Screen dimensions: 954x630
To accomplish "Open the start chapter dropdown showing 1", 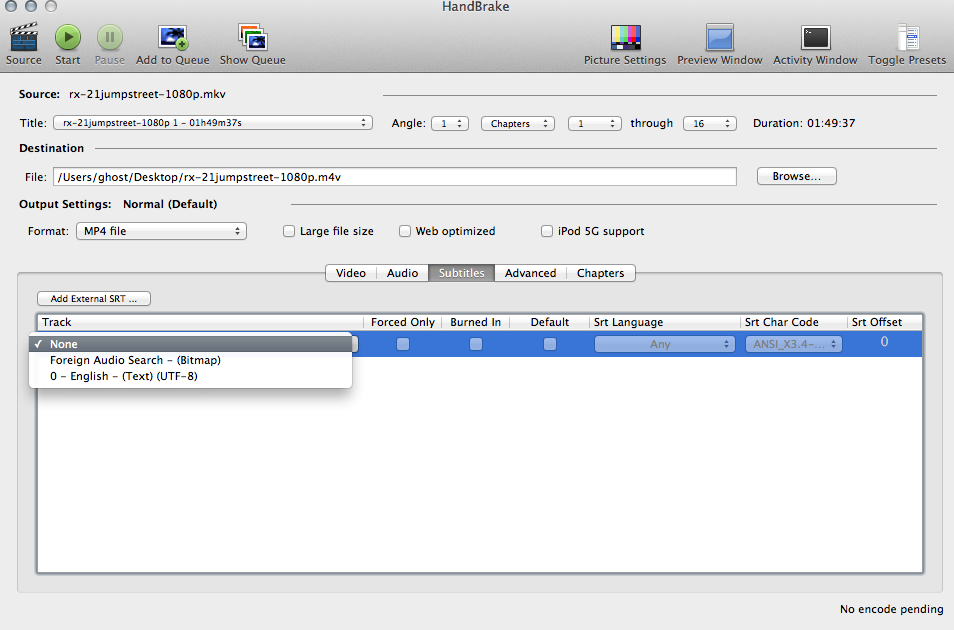I will 594,124.
